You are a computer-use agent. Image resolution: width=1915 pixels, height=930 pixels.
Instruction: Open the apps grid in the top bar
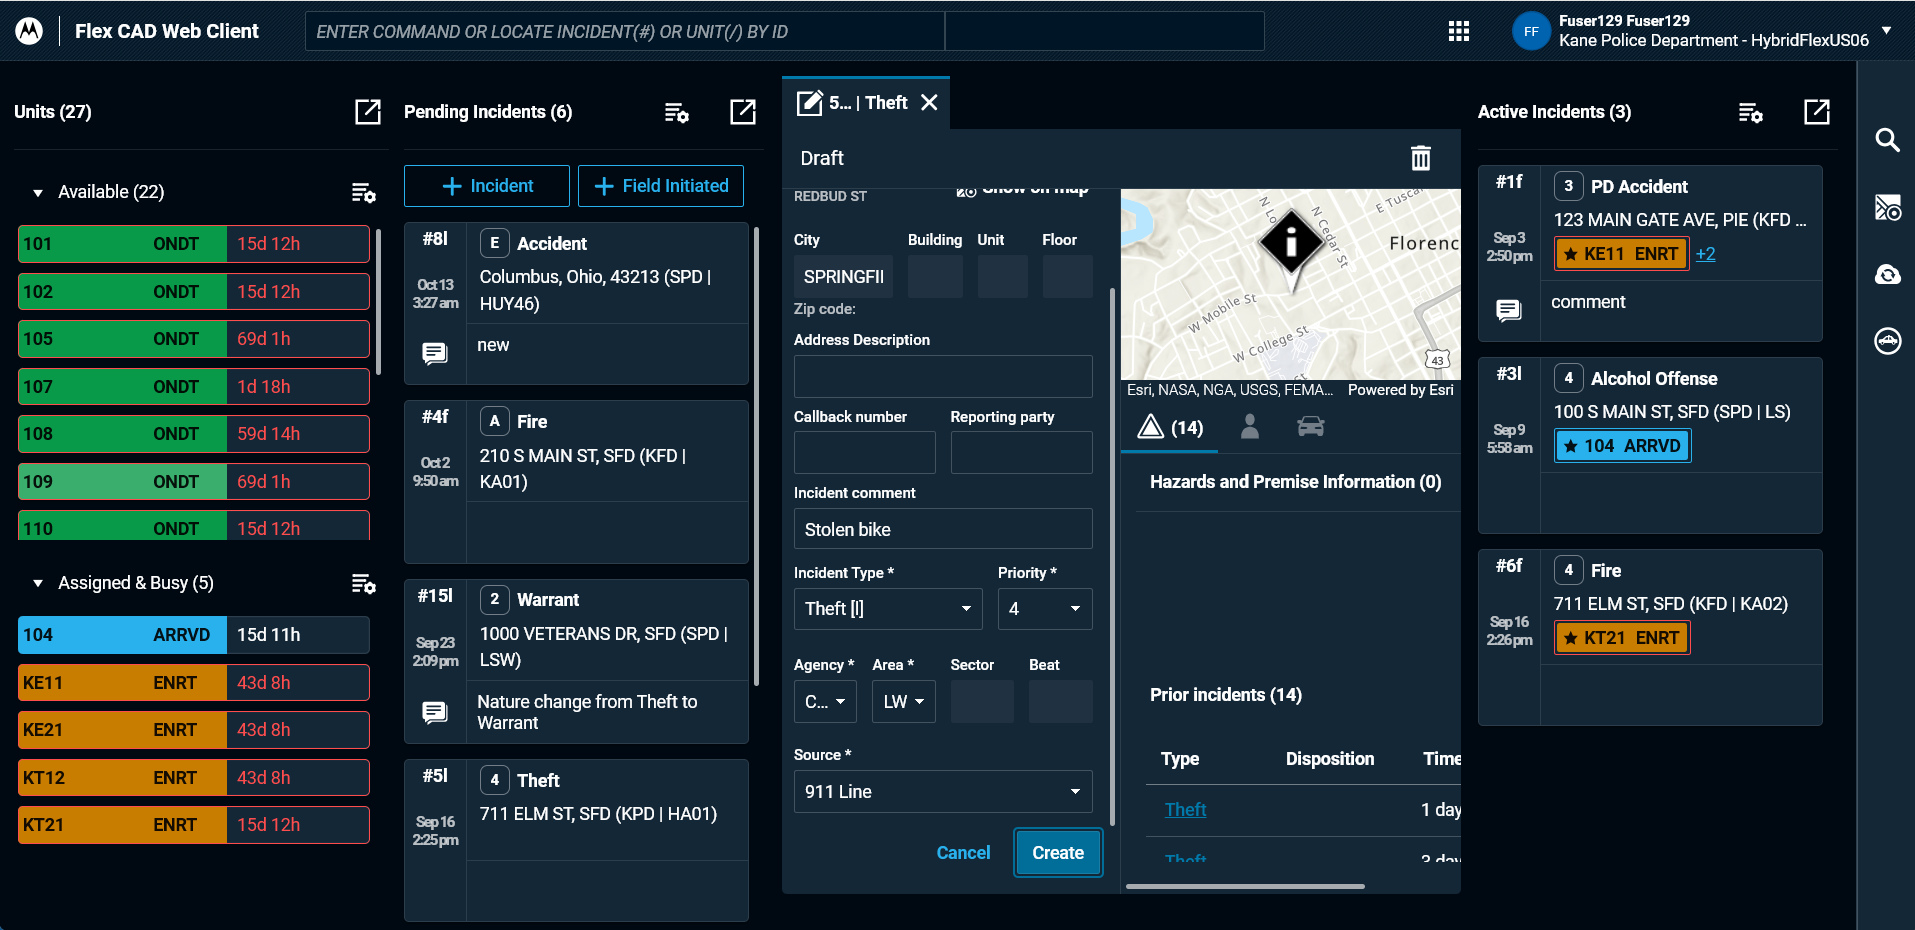tap(1459, 31)
